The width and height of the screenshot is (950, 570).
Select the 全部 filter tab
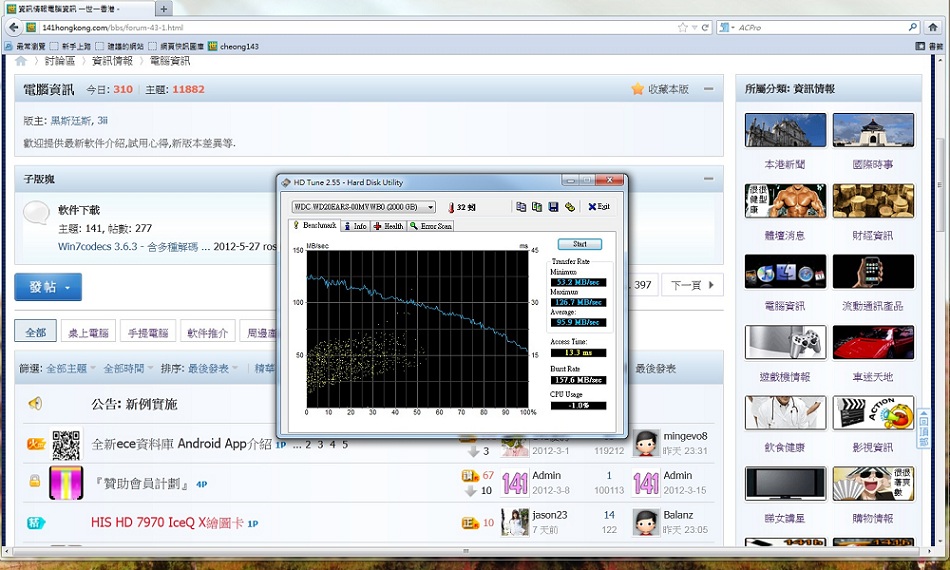tap(35, 332)
